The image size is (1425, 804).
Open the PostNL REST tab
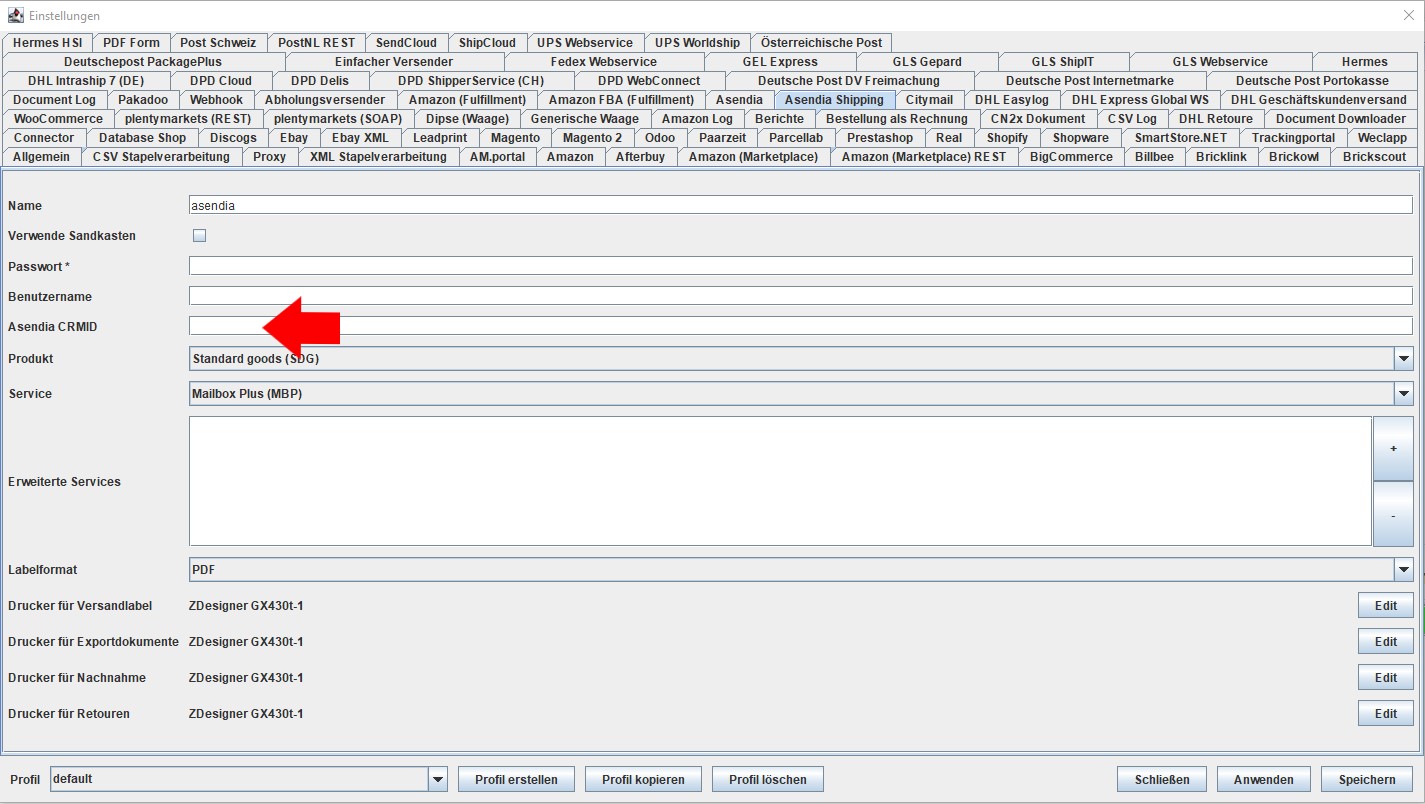[x=316, y=43]
